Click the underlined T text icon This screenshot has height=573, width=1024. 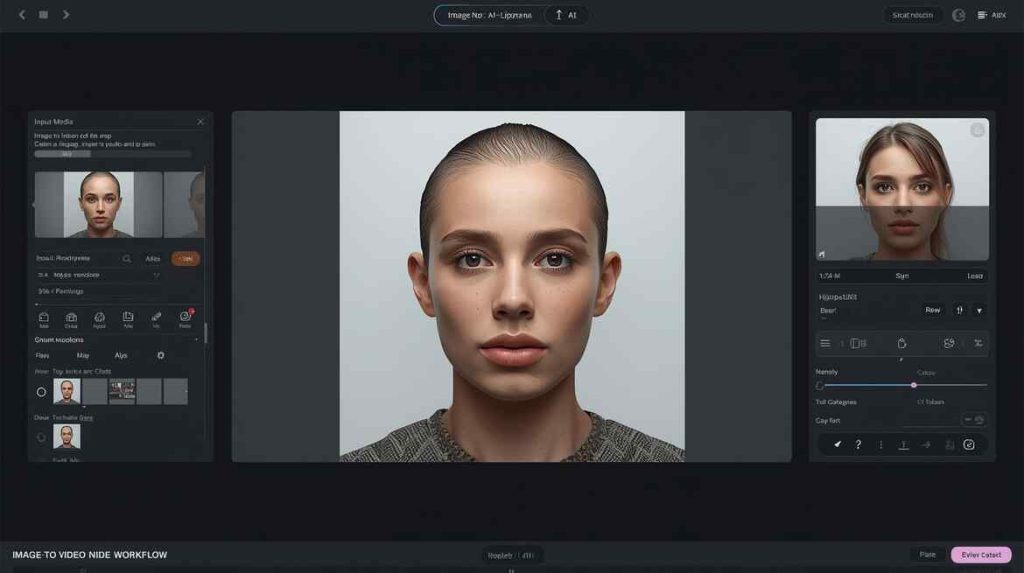903,445
